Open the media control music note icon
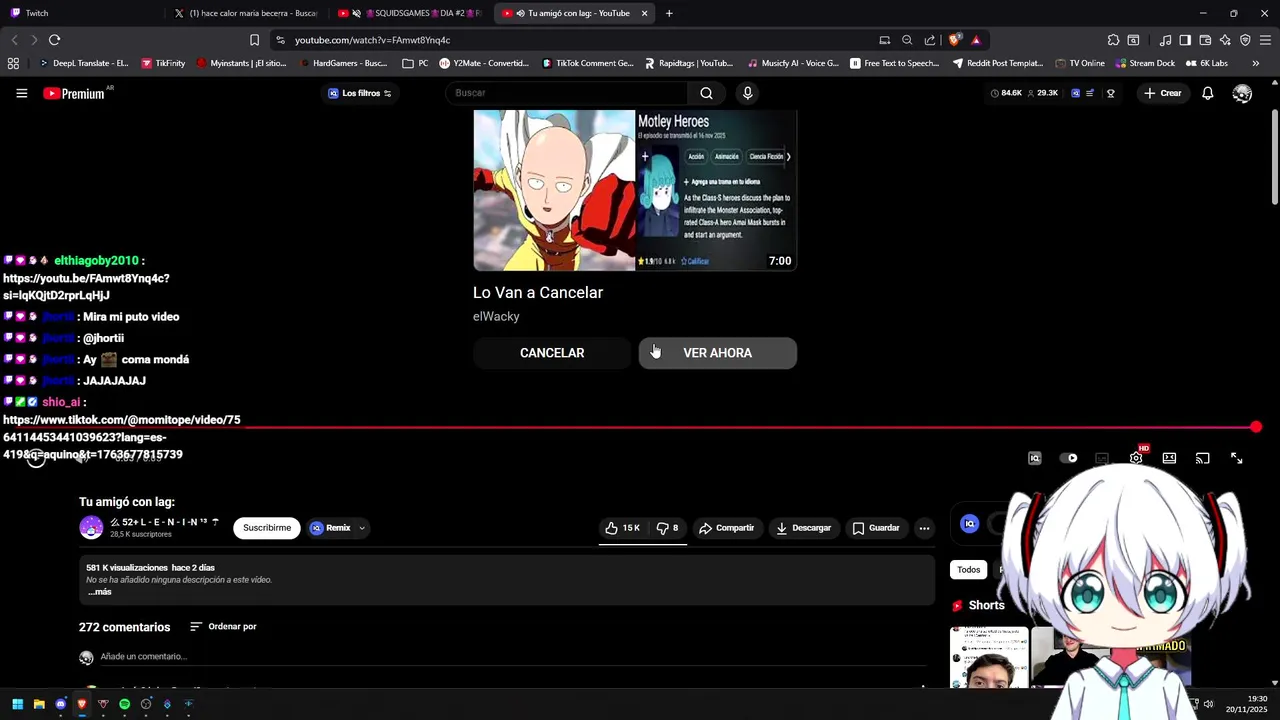1280x720 pixels. click(1165, 40)
